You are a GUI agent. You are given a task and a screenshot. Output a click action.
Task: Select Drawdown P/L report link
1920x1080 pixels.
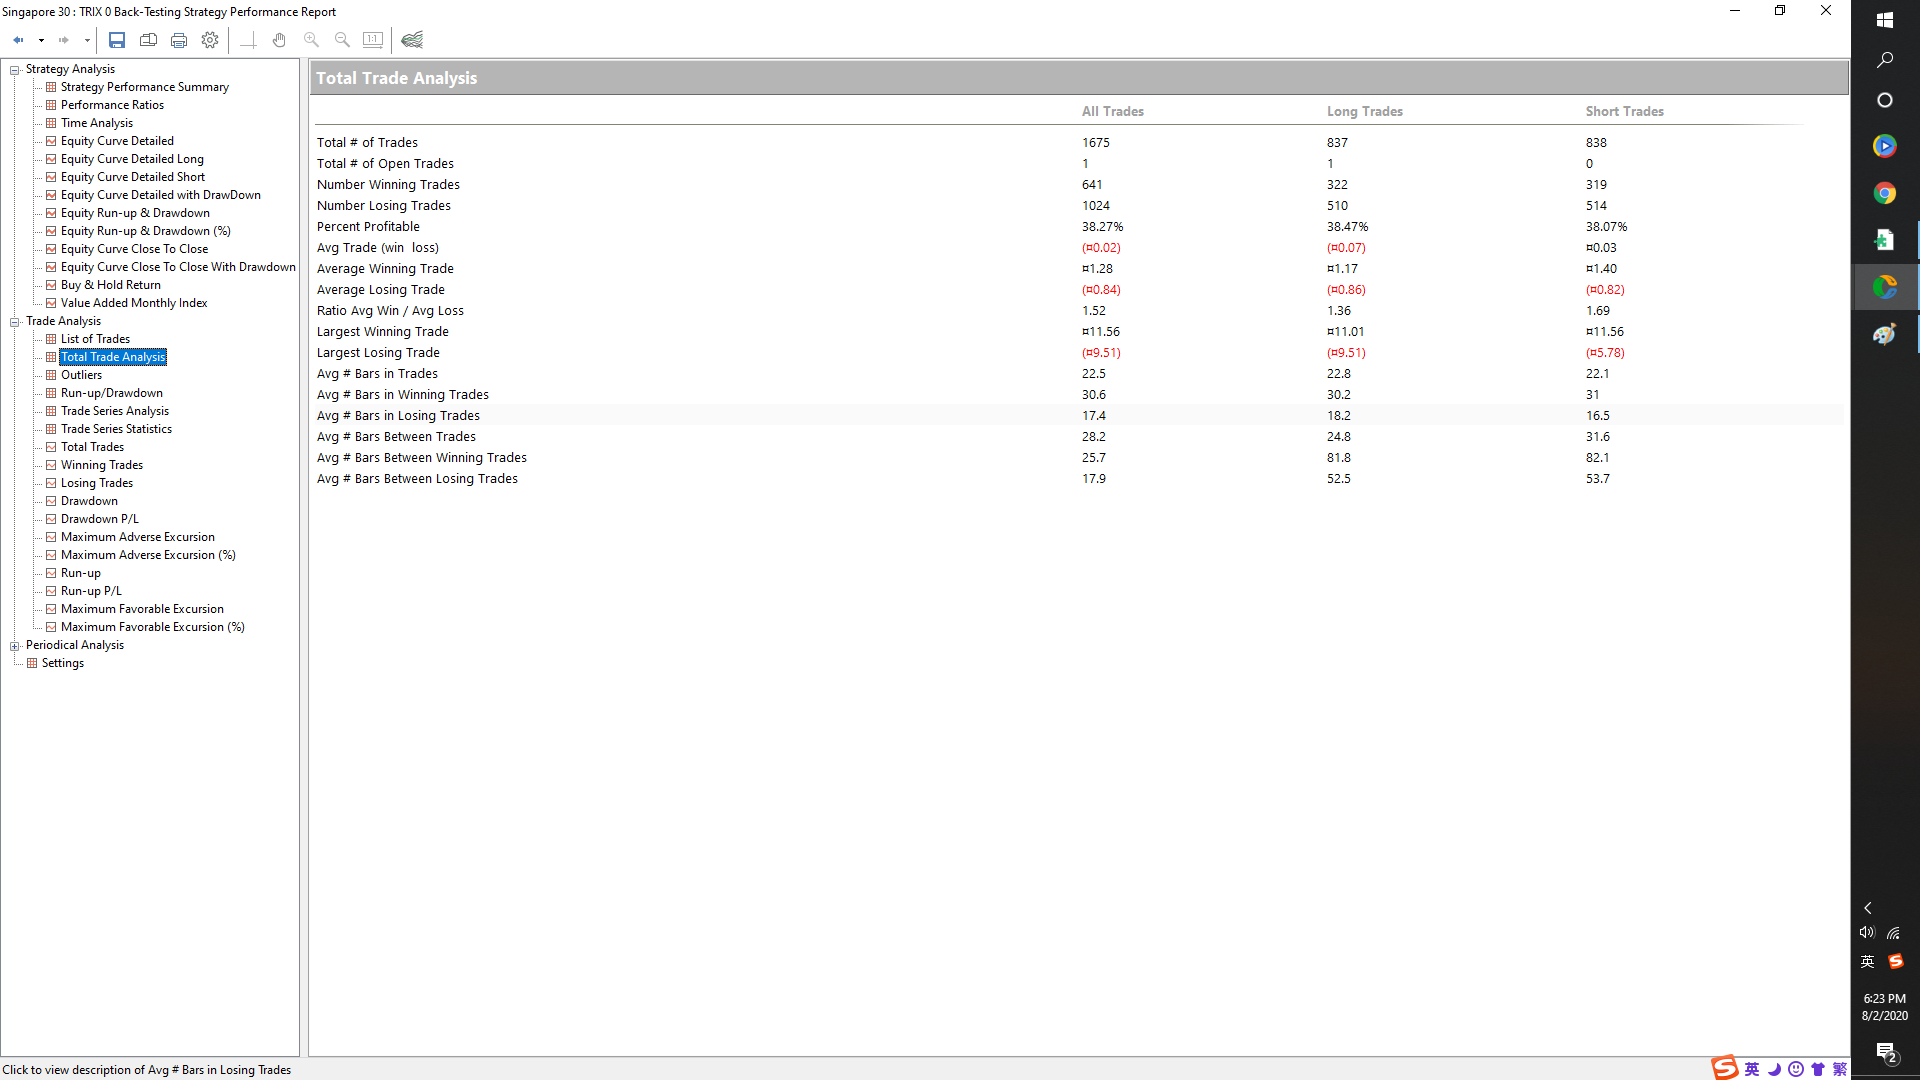(x=100, y=518)
